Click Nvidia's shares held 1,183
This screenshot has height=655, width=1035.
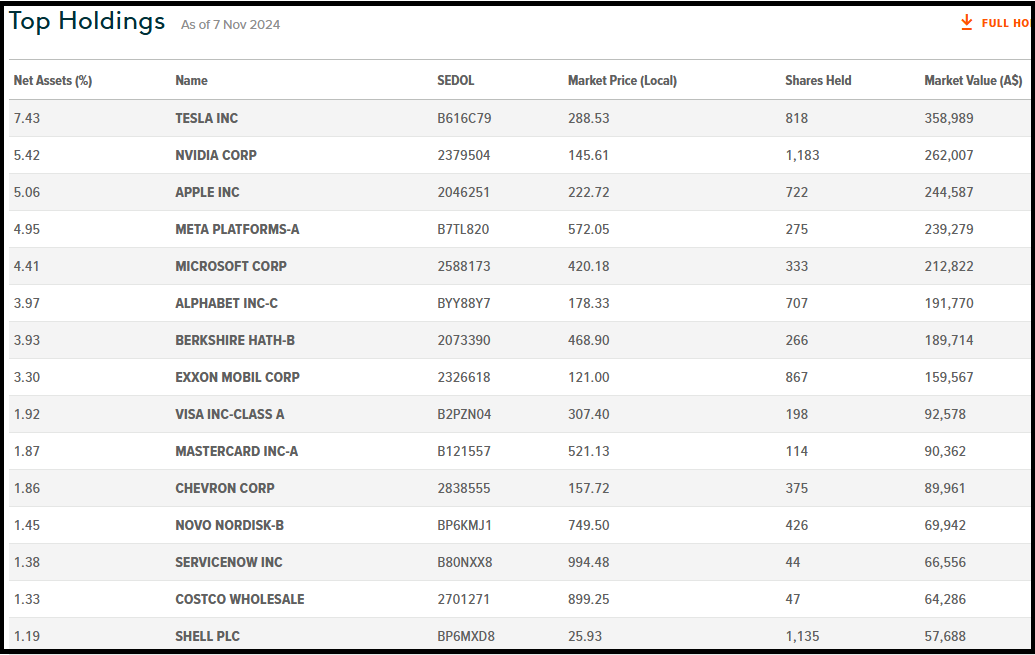click(802, 155)
